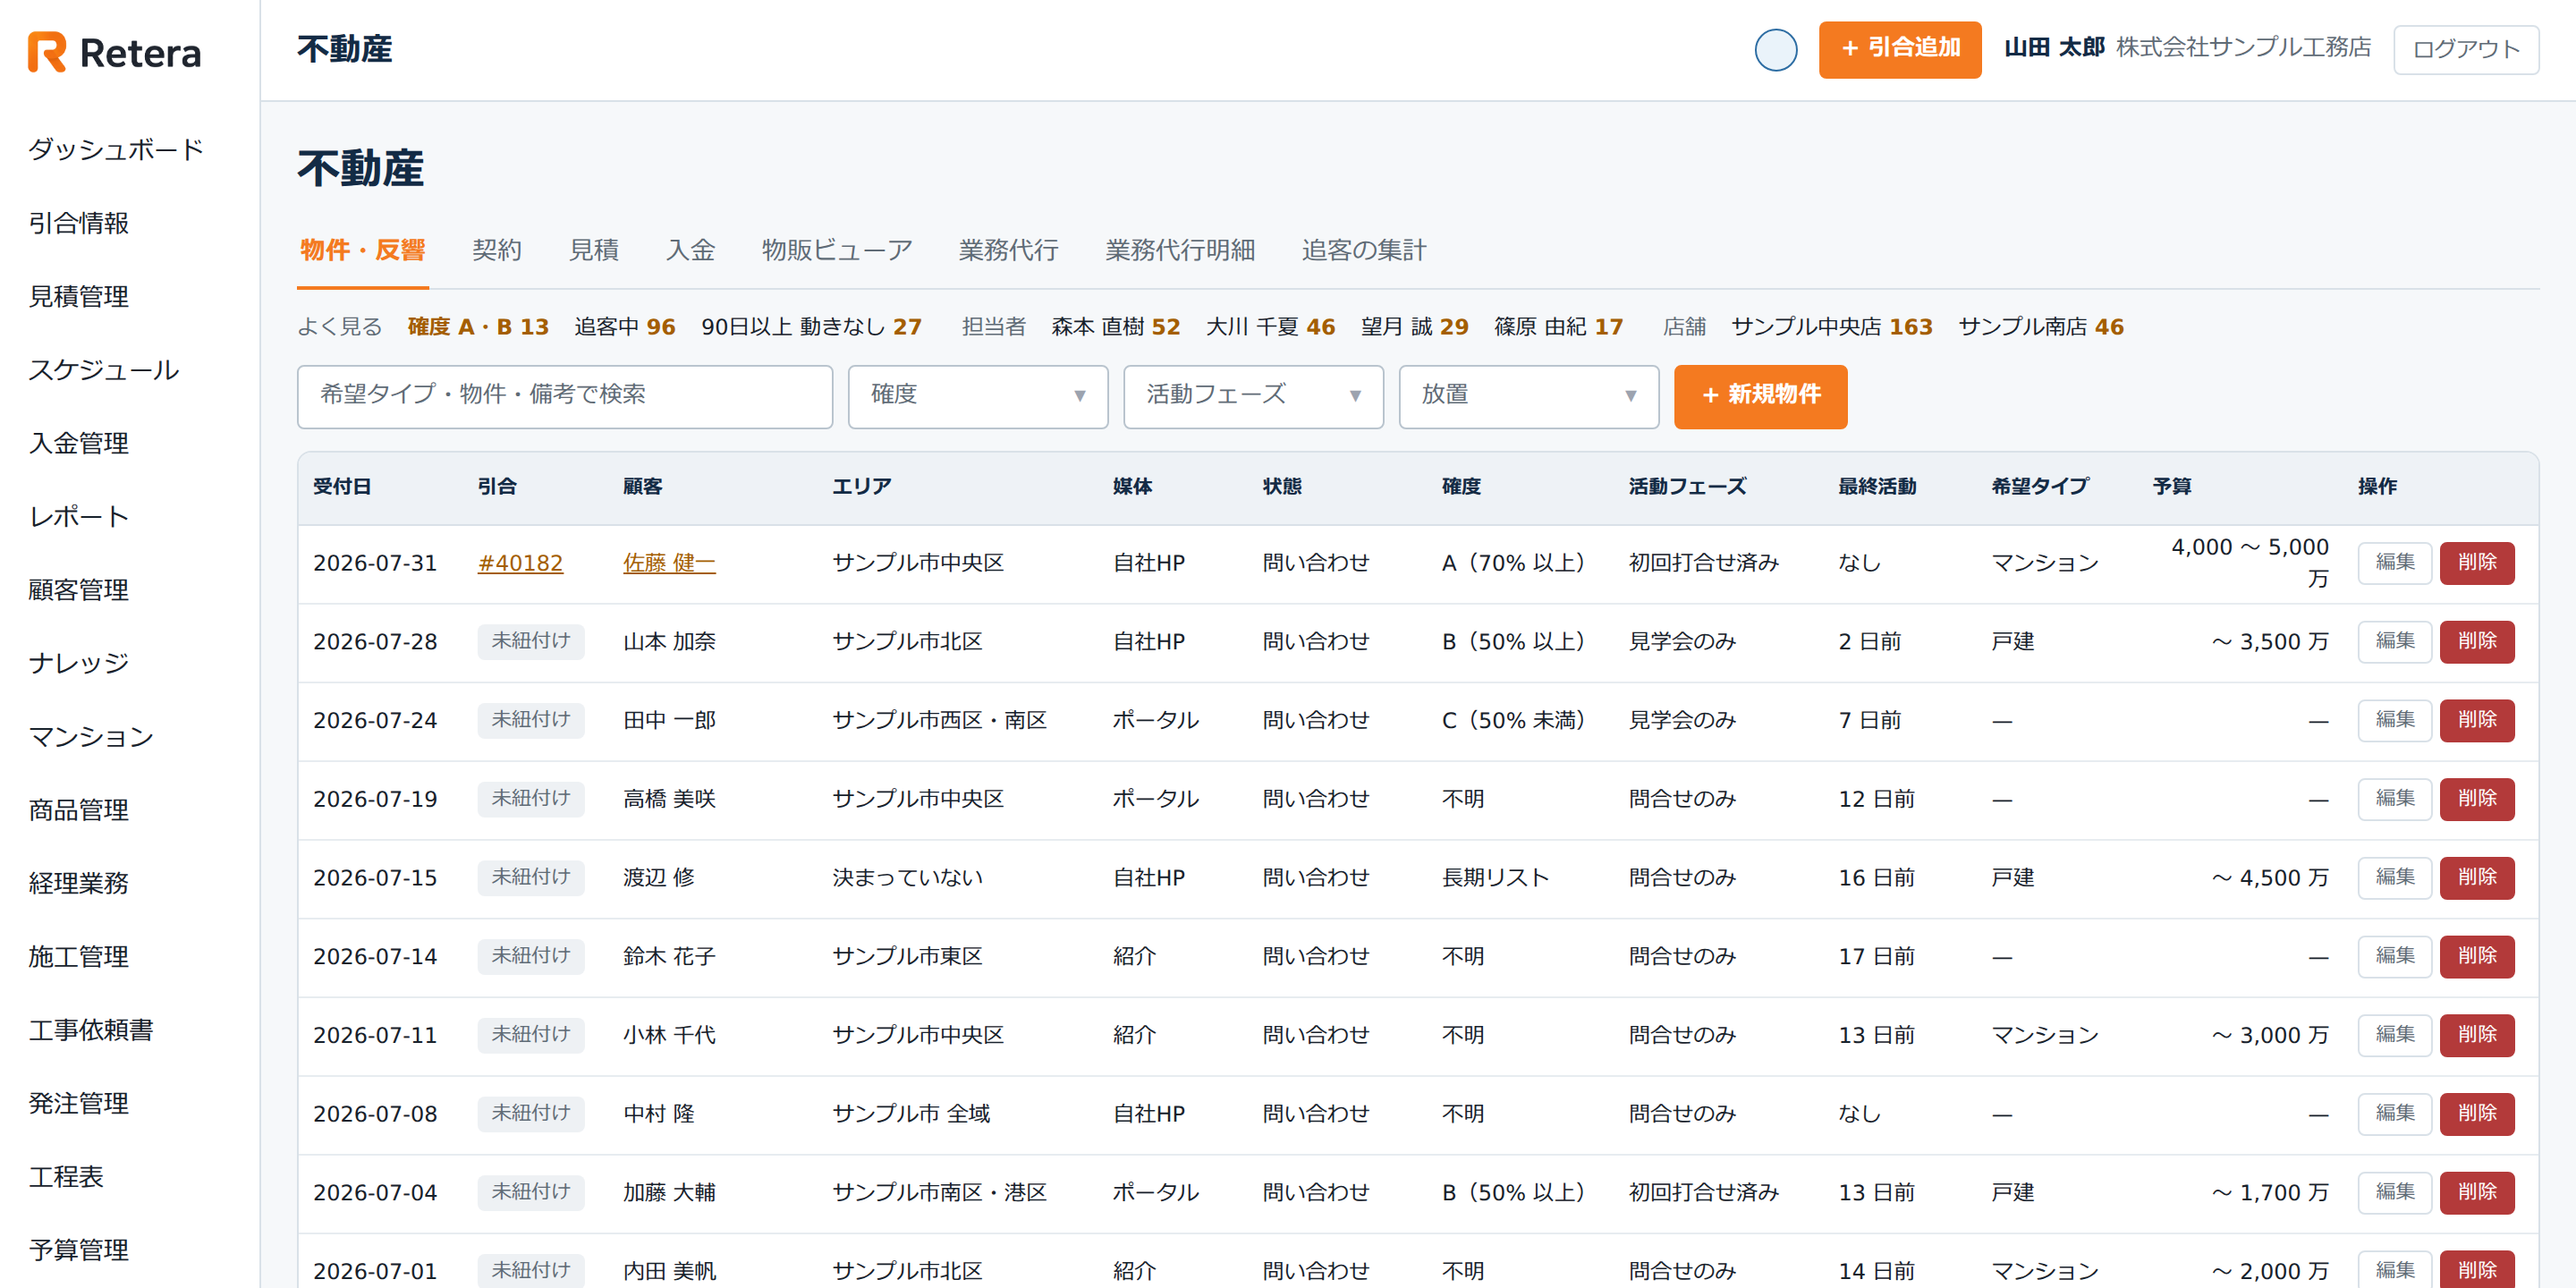Open 工事依頼書 in sidebar
This screenshot has height=1288, width=2576.
click(x=91, y=1030)
